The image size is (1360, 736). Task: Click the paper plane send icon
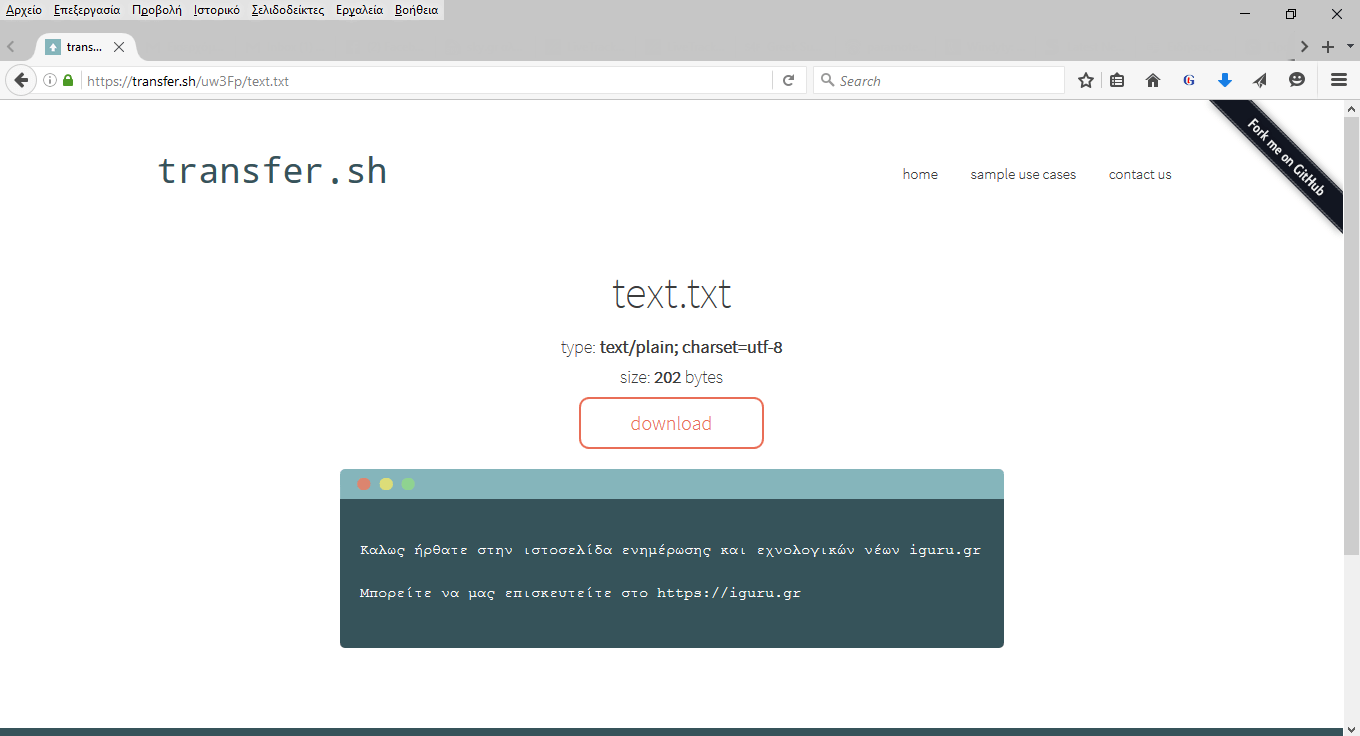[x=1260, y=81]
